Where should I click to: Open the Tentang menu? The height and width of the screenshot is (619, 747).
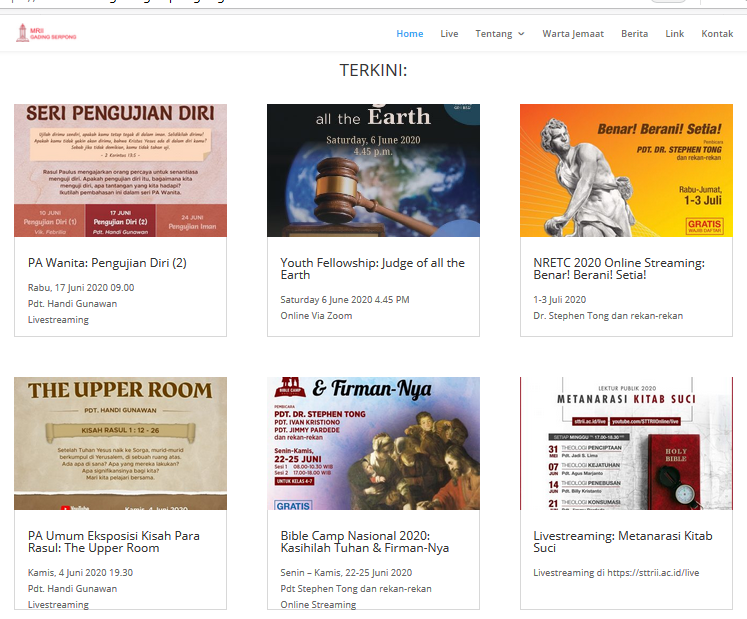tap(494, 34)
